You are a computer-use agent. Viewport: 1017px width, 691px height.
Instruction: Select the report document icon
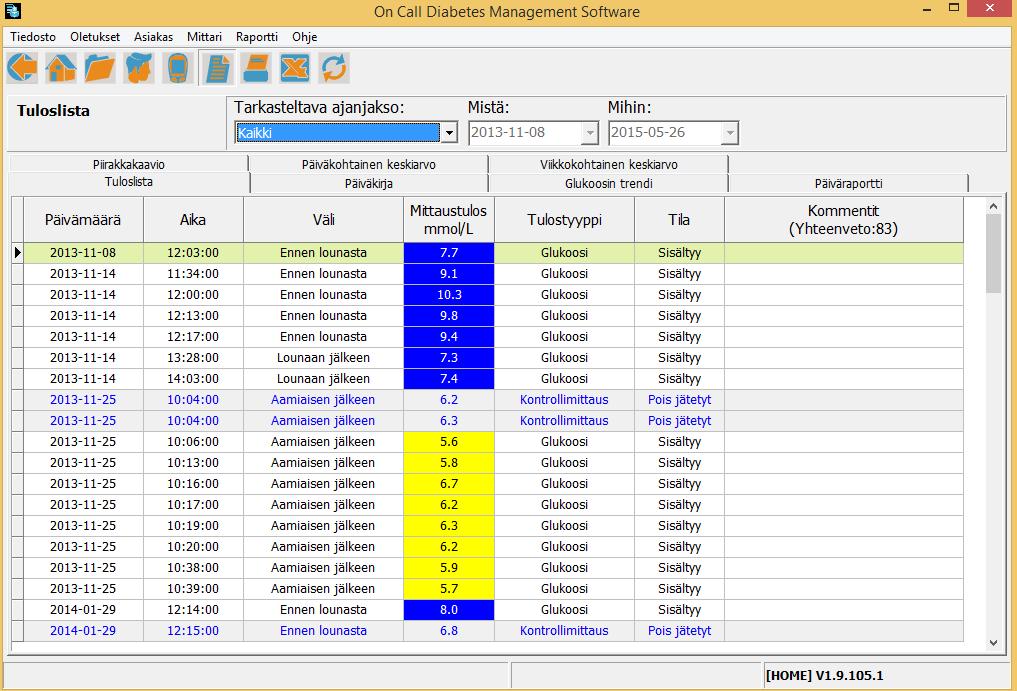(217, 68)
